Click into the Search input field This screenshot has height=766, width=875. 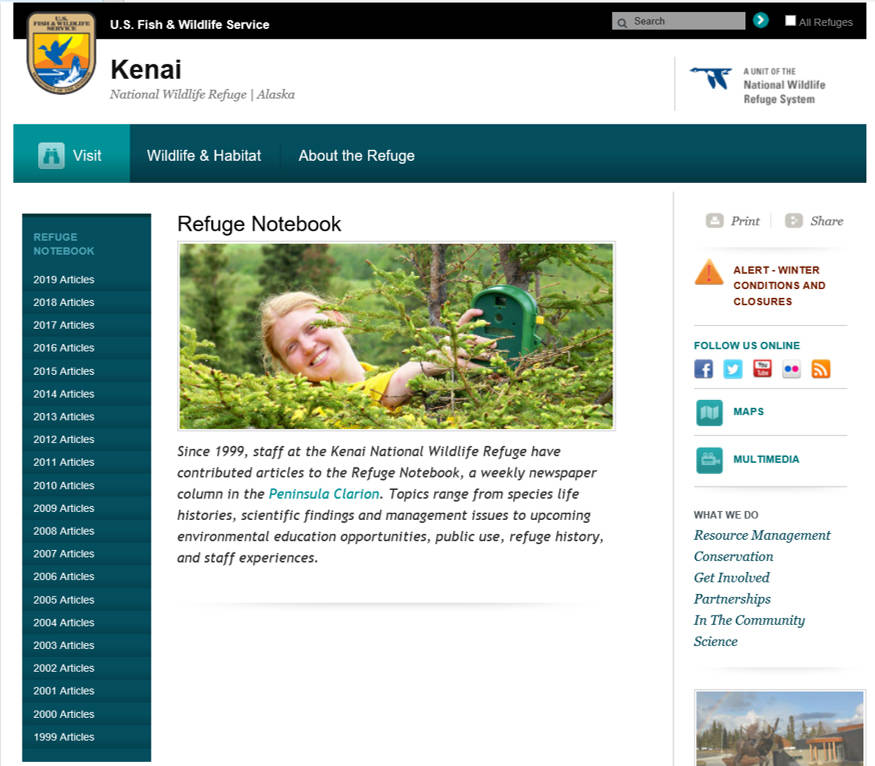679,21
